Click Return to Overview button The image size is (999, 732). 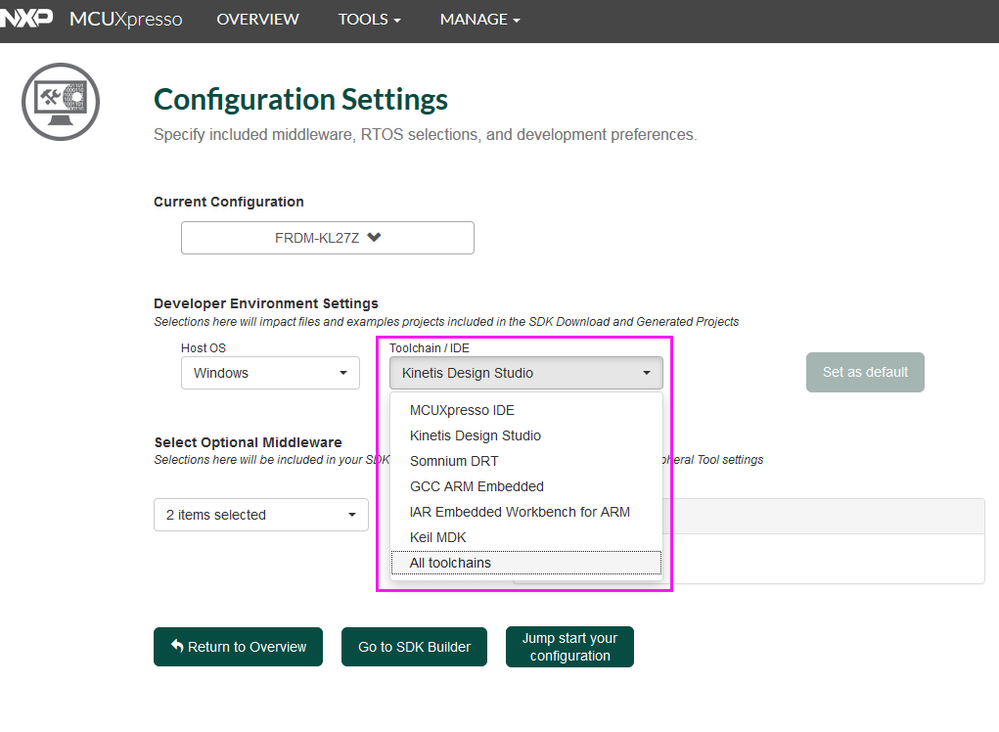238,647
